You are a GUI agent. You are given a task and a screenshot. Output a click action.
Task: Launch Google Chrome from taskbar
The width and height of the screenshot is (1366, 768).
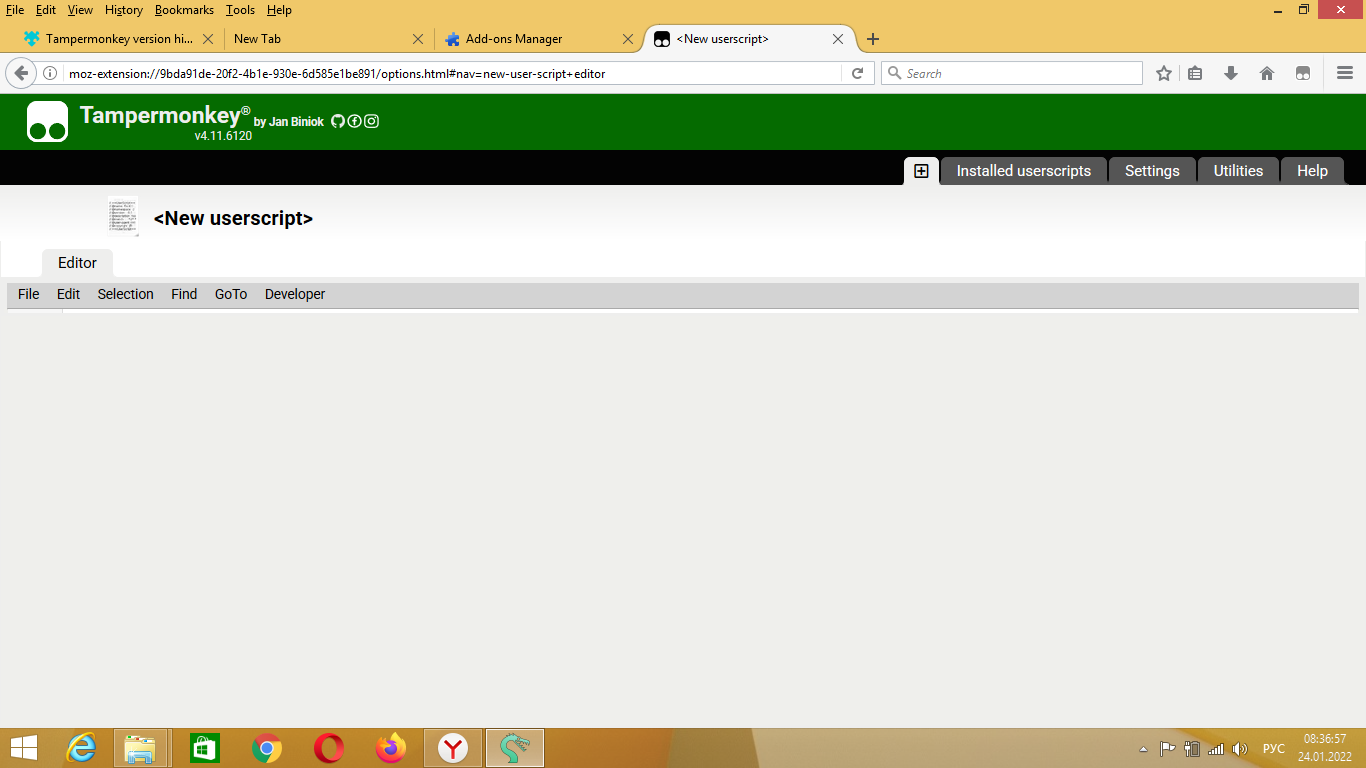pyautogui.click(x=266, y=748)
